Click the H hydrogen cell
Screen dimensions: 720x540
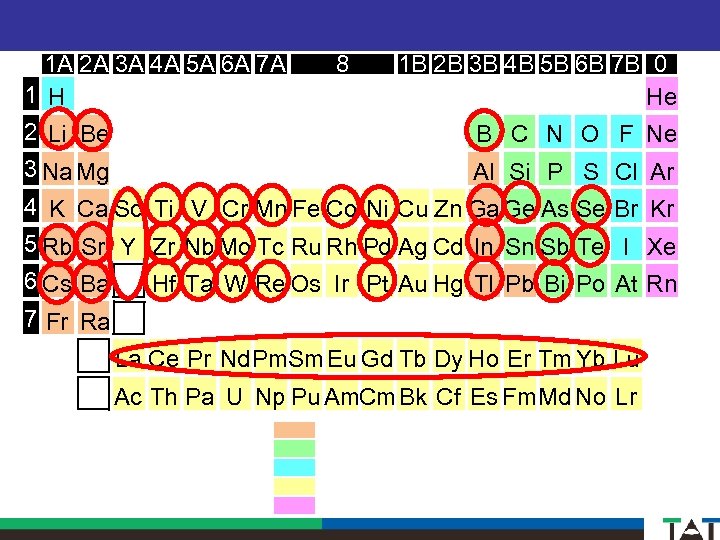pos(57,94)
